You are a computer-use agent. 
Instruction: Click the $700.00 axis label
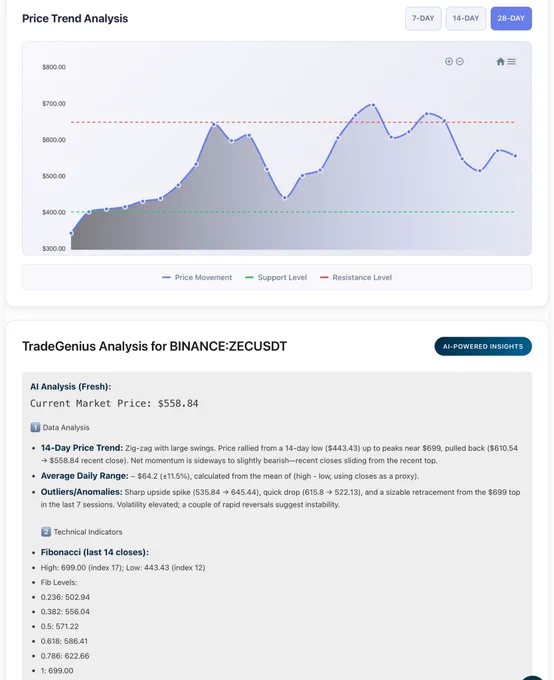54,104
